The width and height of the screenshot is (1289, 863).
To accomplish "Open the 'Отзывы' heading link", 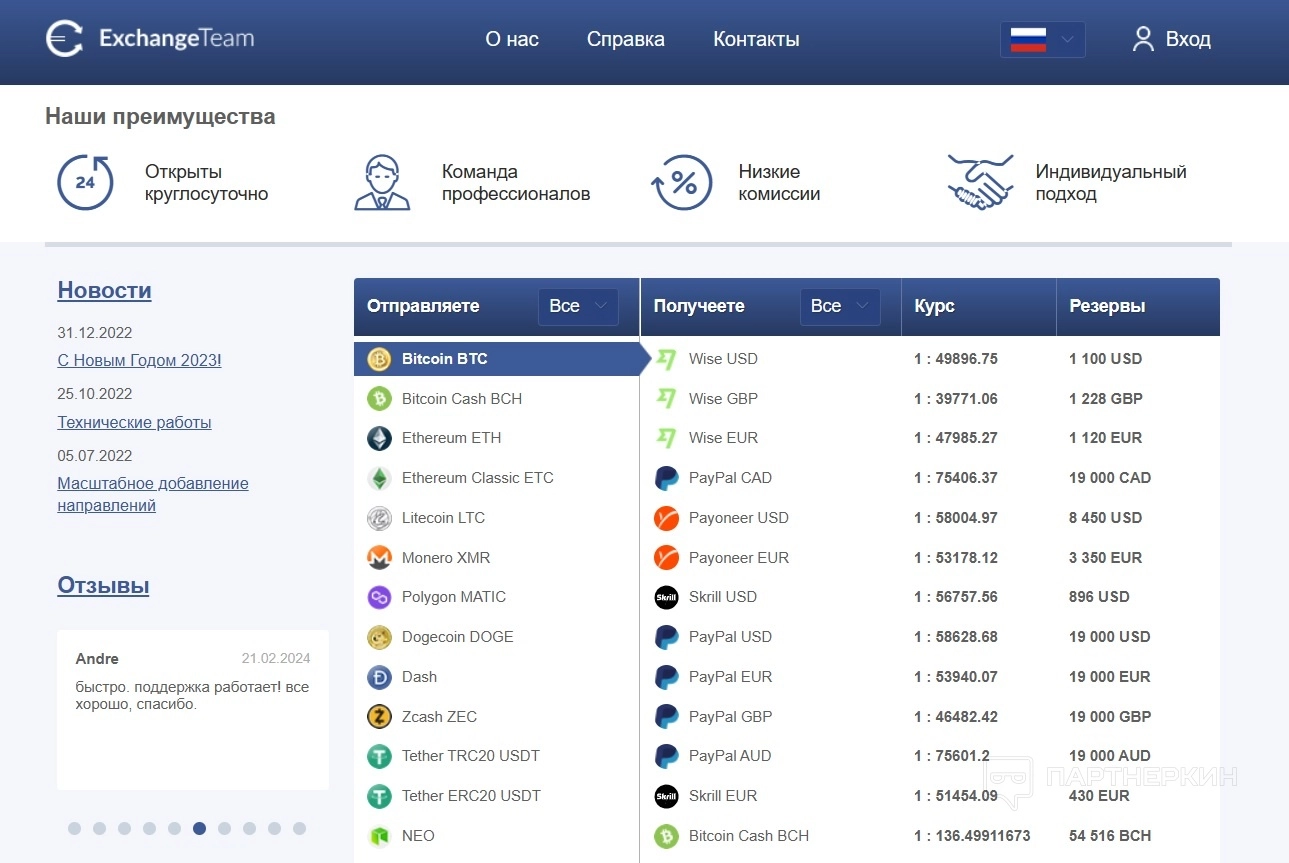I will tap(103, 585).
